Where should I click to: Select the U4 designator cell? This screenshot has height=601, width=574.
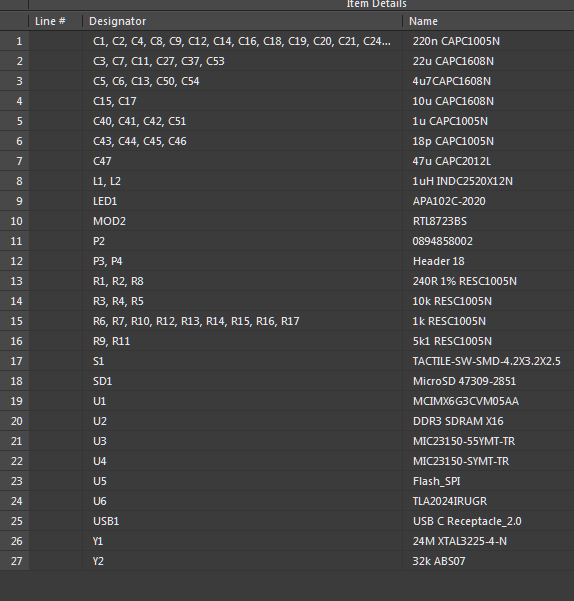tap(243, 461)
